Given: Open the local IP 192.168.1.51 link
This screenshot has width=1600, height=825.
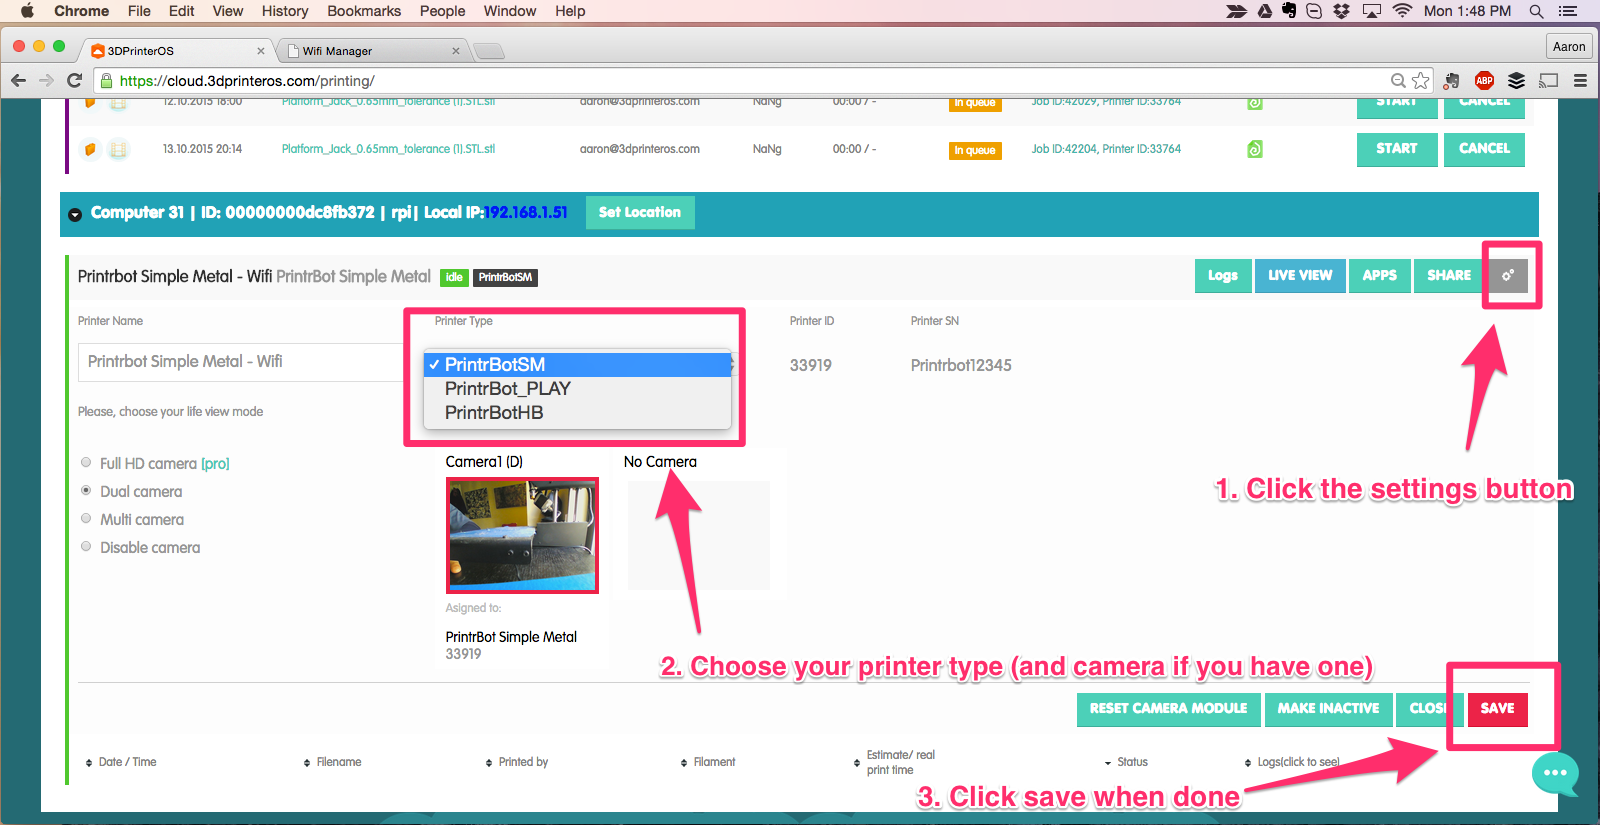Looking at the screenshot, I should click(526, 212).
